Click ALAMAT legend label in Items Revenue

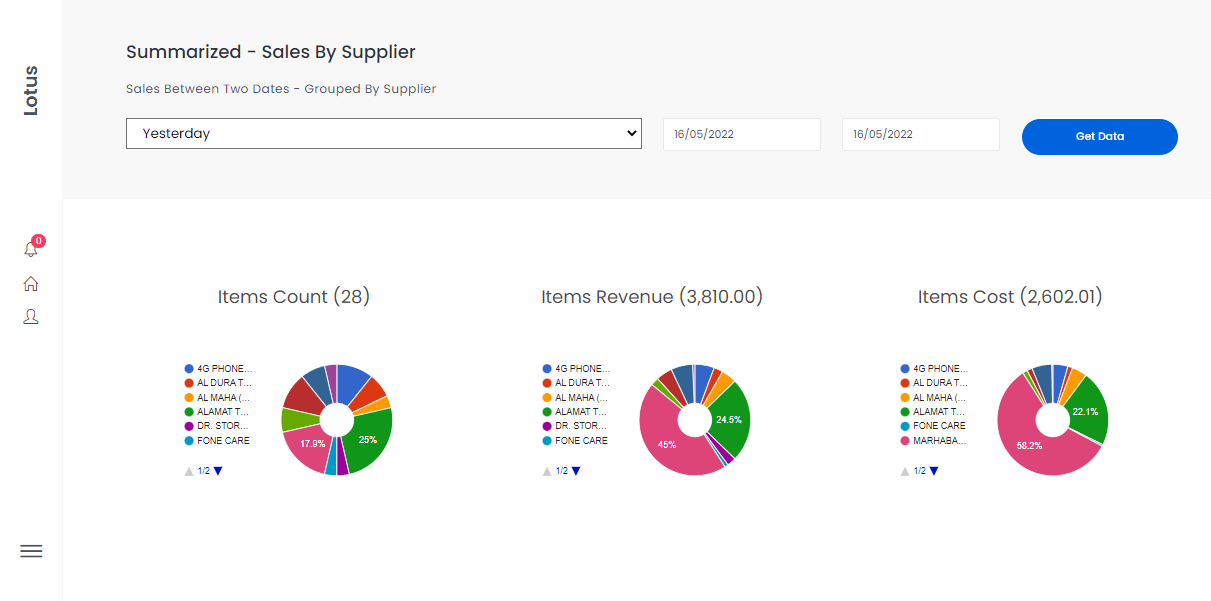point(582,411)
